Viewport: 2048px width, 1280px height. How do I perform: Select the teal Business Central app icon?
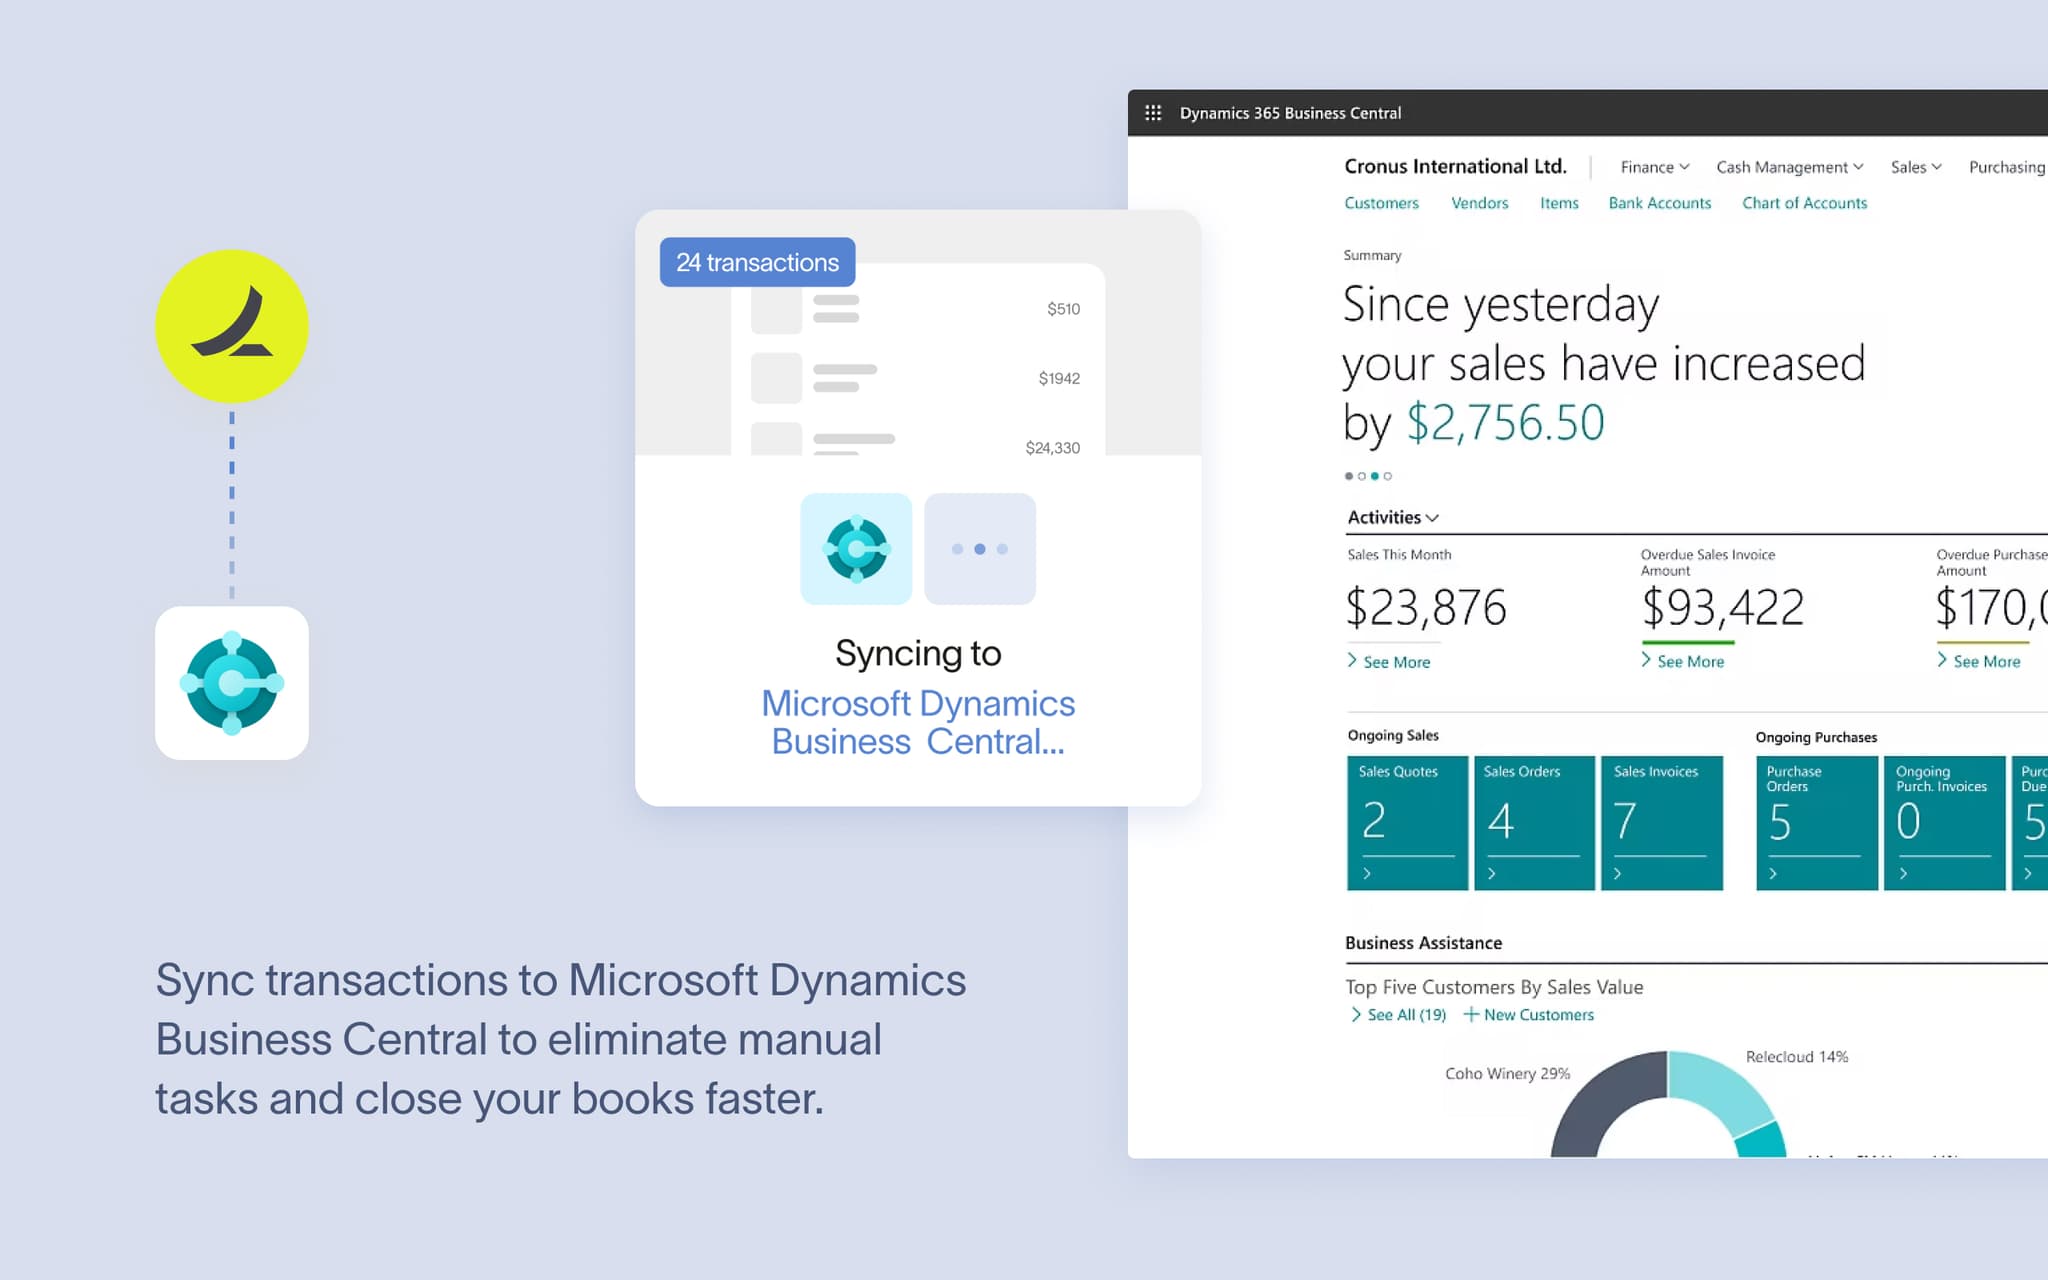click(232, 683)
